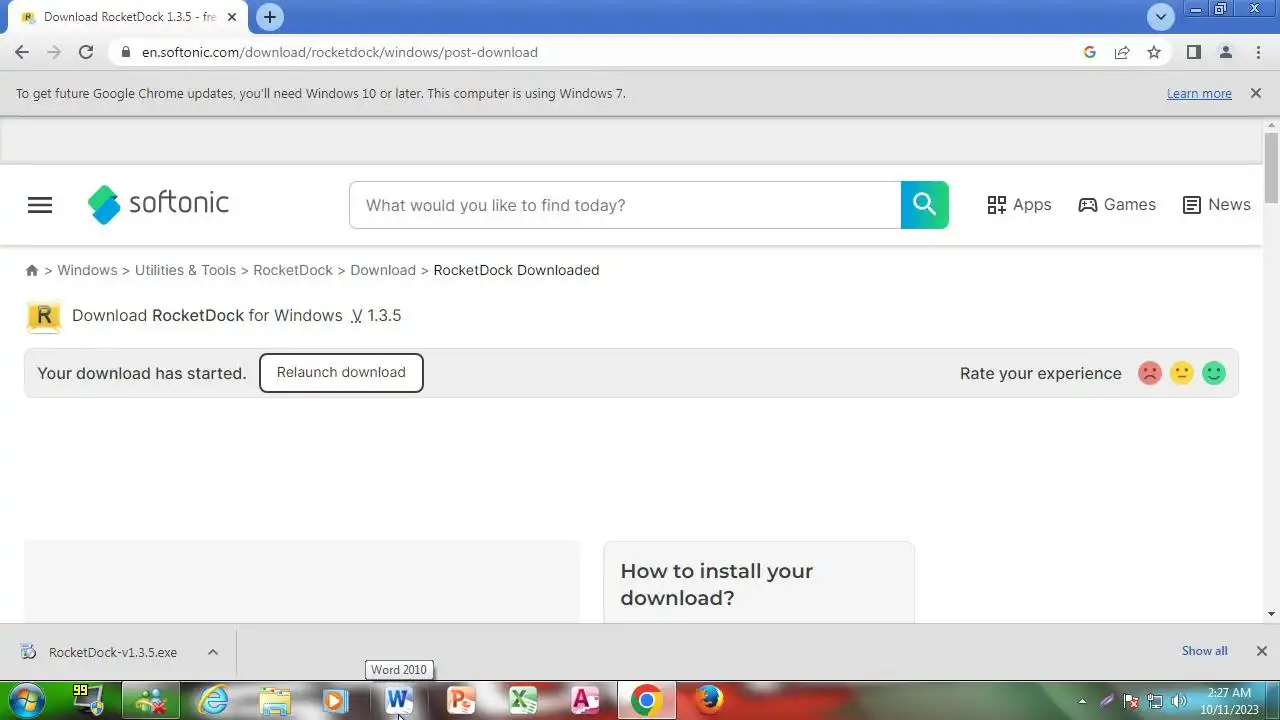Launch Excel from taskbar

pyautogui.click(x=523, y=700)
